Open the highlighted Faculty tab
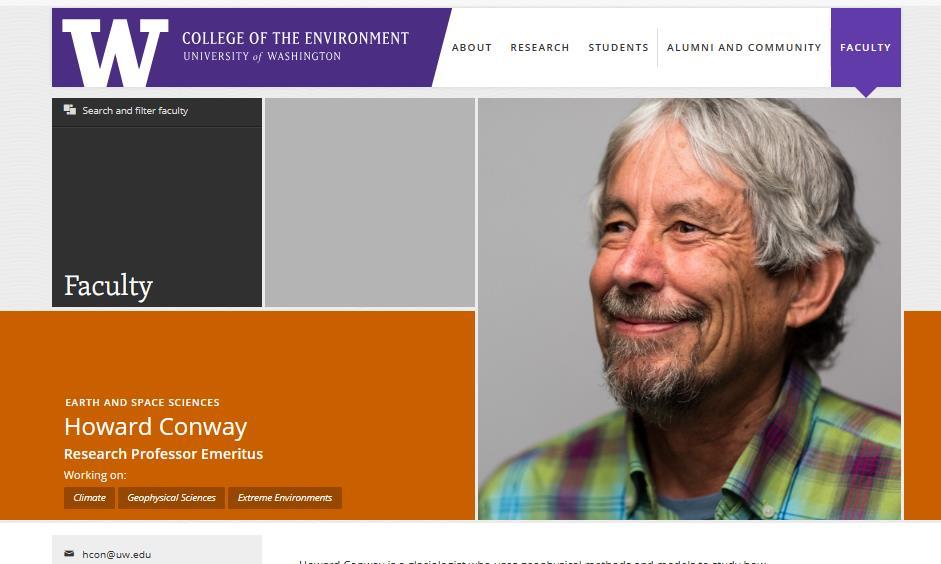Screen dimensions: 941x564 coord(865,47)
